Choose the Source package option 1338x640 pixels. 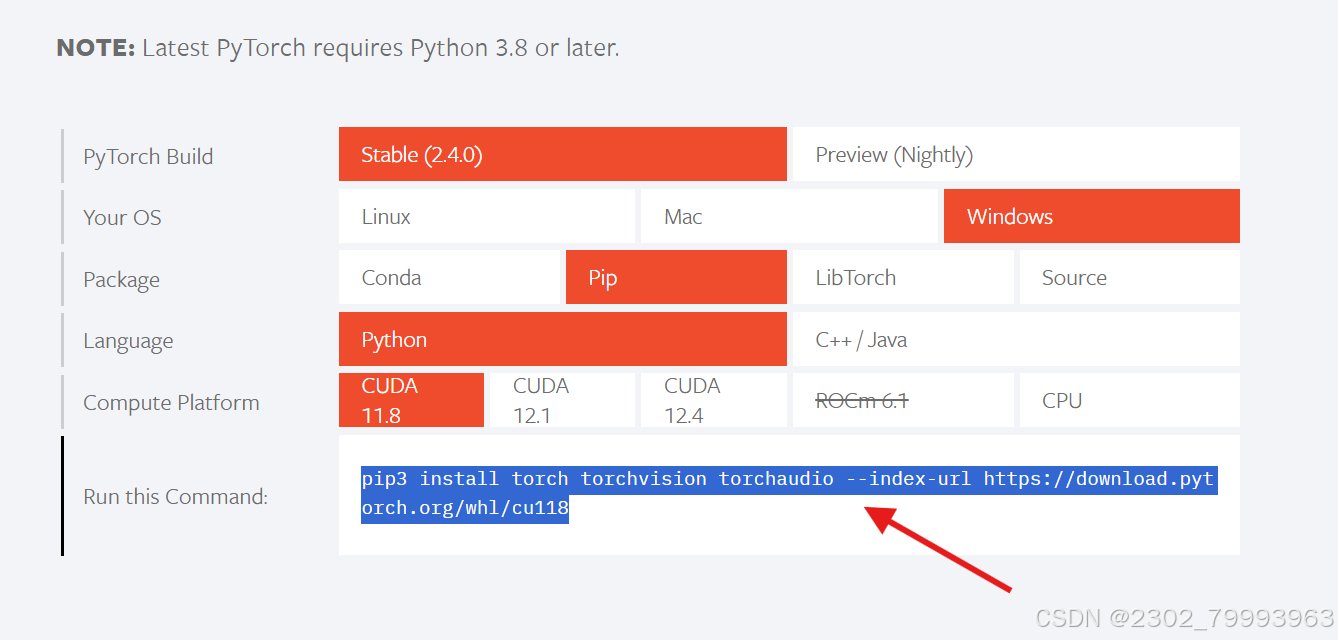click(x=1130, y=277)
